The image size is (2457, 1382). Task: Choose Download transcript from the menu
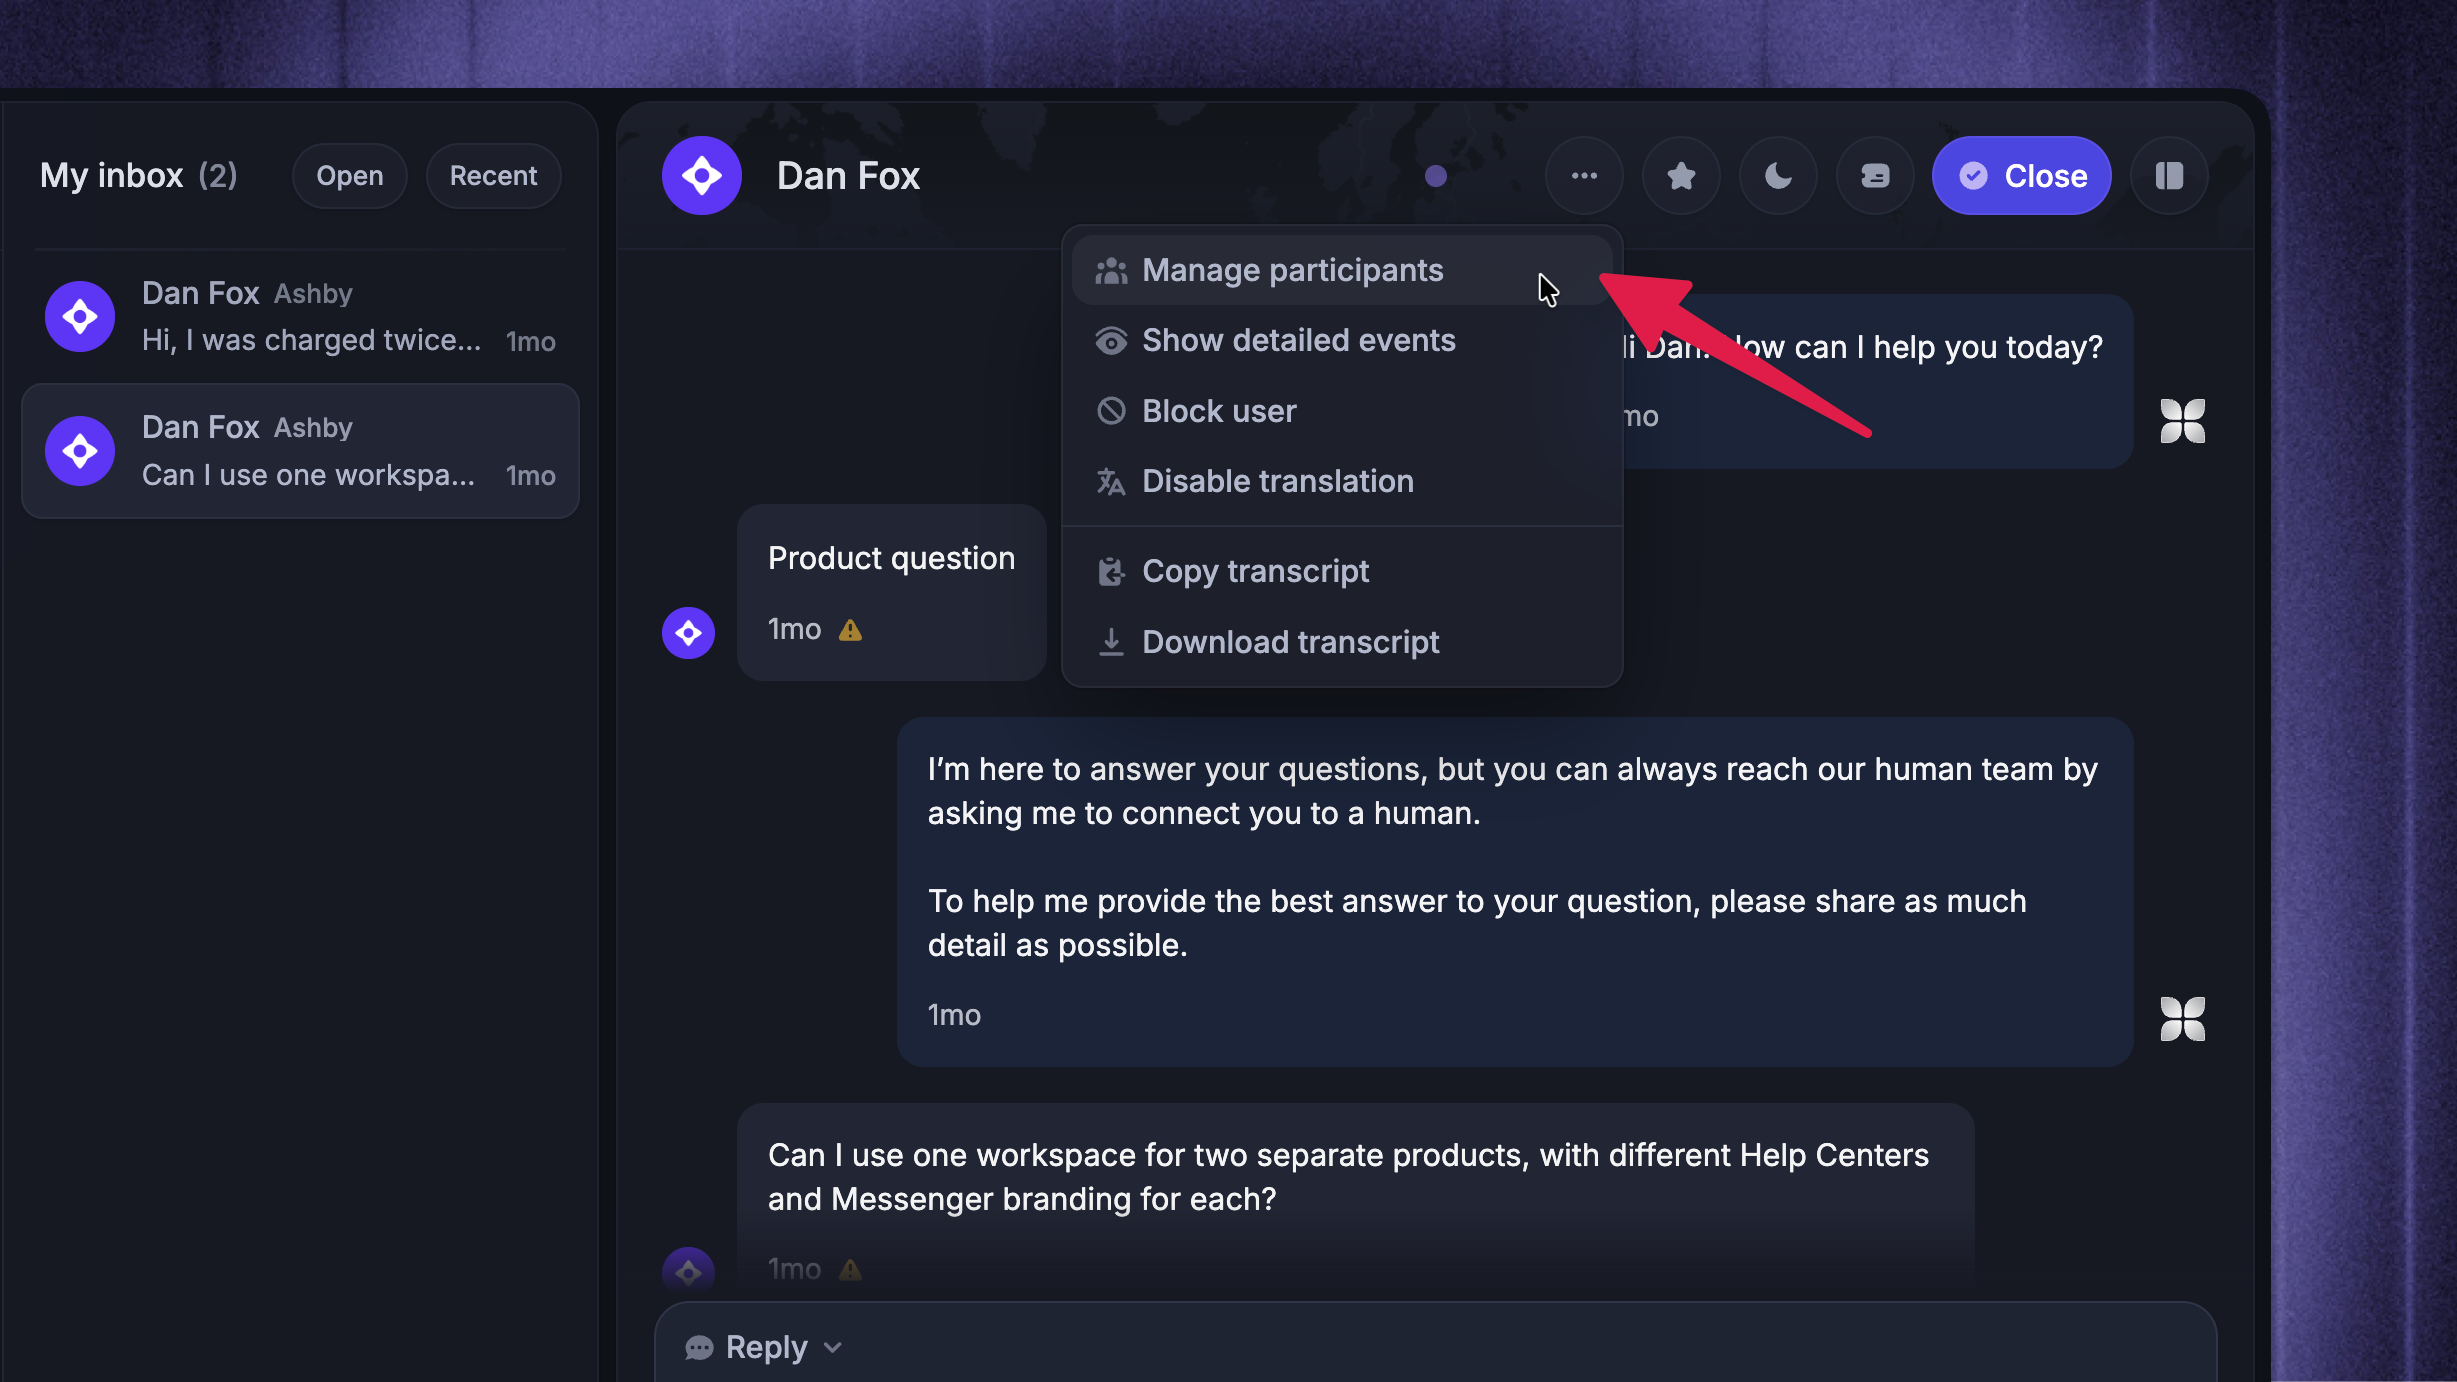(1342, 642)
